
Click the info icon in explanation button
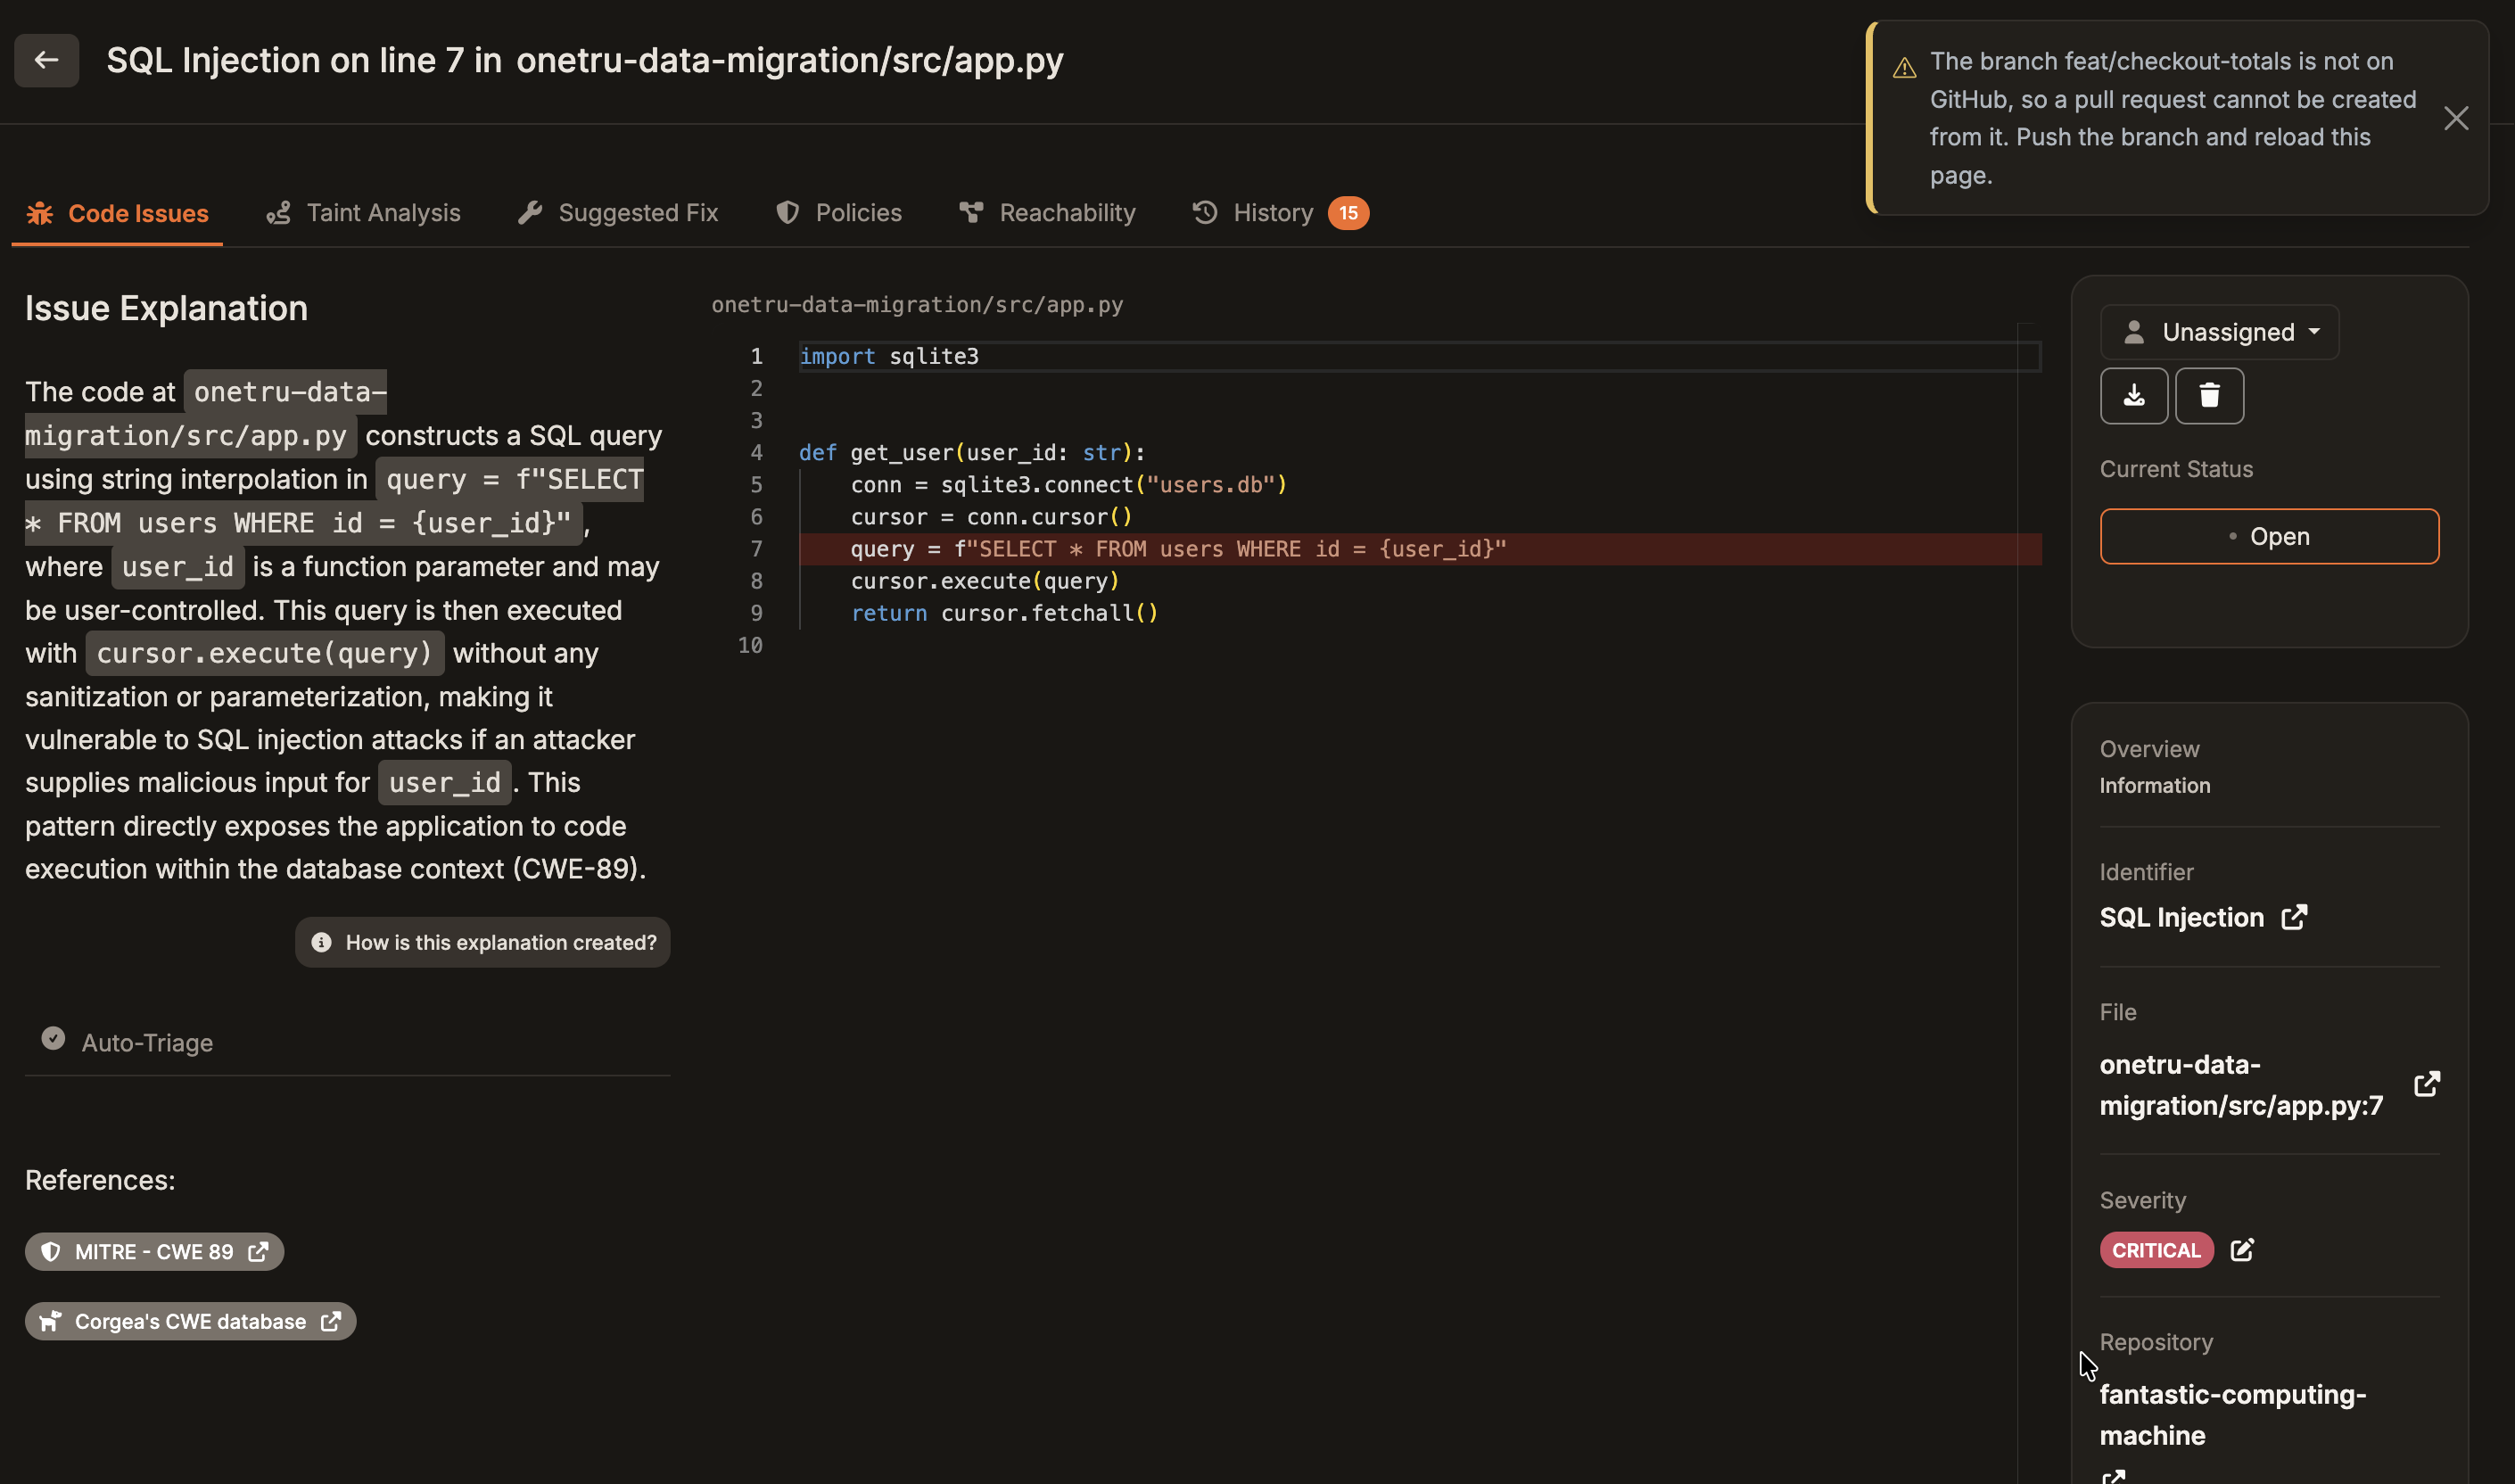click(x=321, y=942)
